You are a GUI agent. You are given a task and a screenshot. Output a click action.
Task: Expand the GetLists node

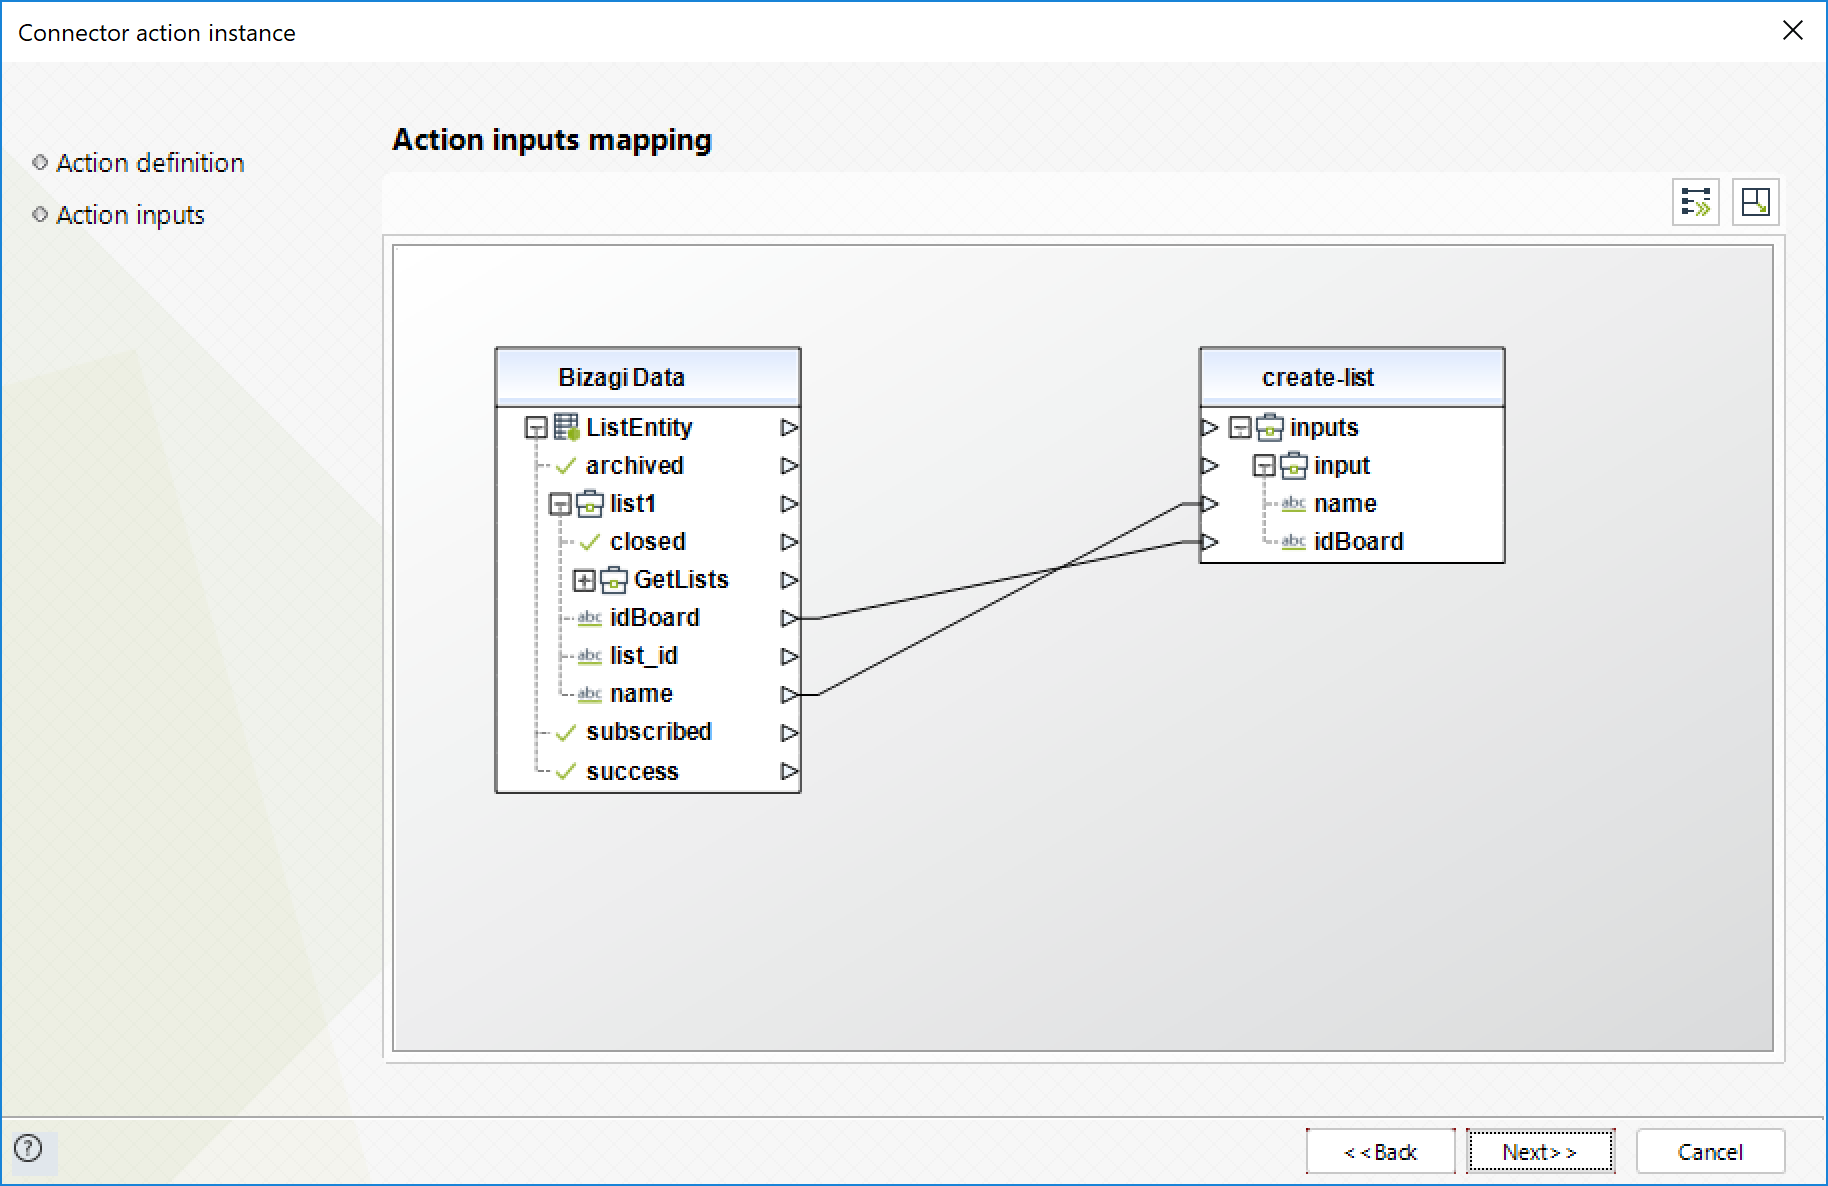click(x=584, y=580)
